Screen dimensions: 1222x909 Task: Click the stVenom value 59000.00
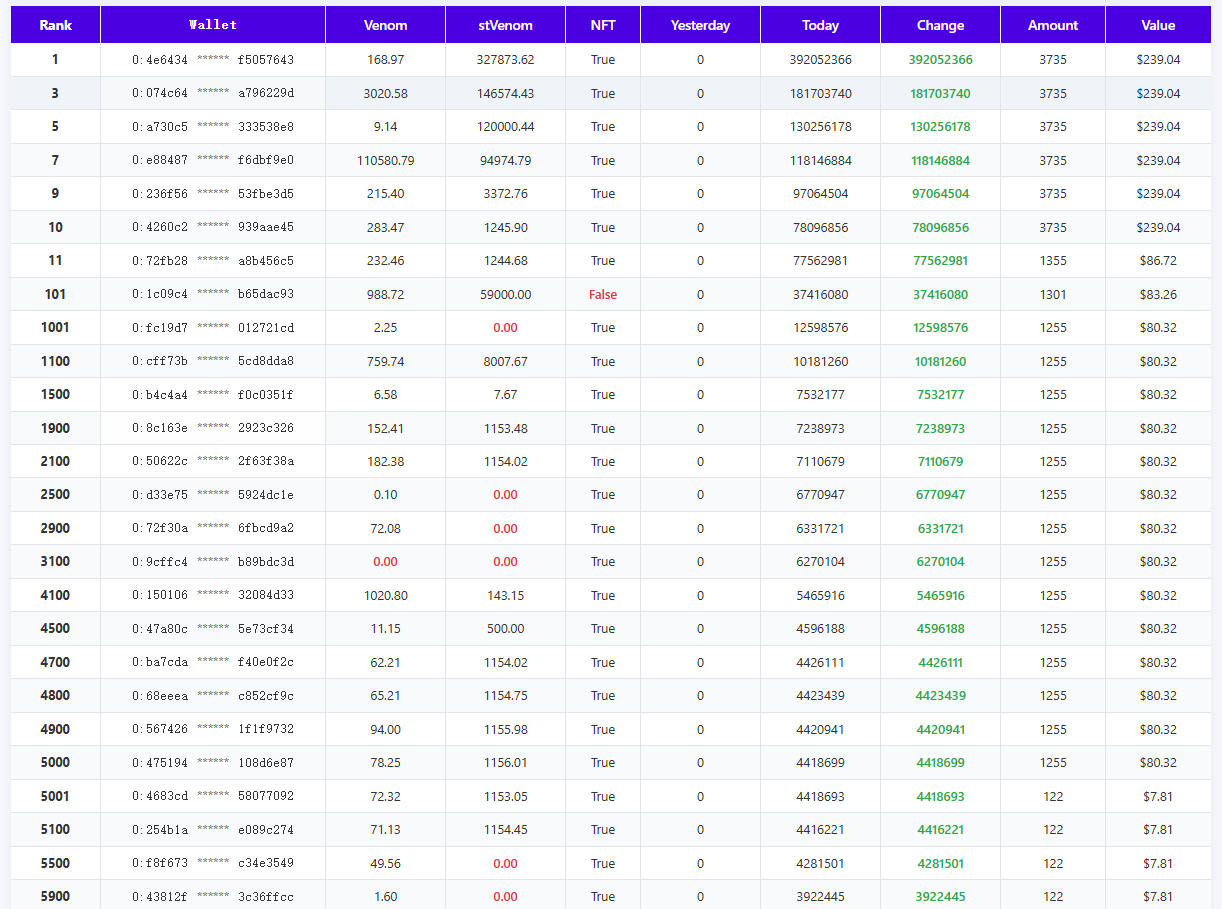point(505,295)
